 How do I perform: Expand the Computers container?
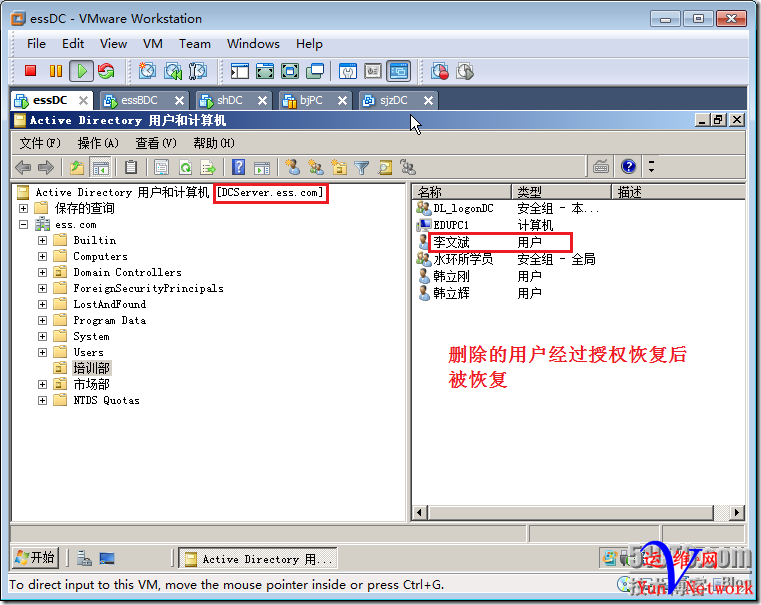point(43,257)
